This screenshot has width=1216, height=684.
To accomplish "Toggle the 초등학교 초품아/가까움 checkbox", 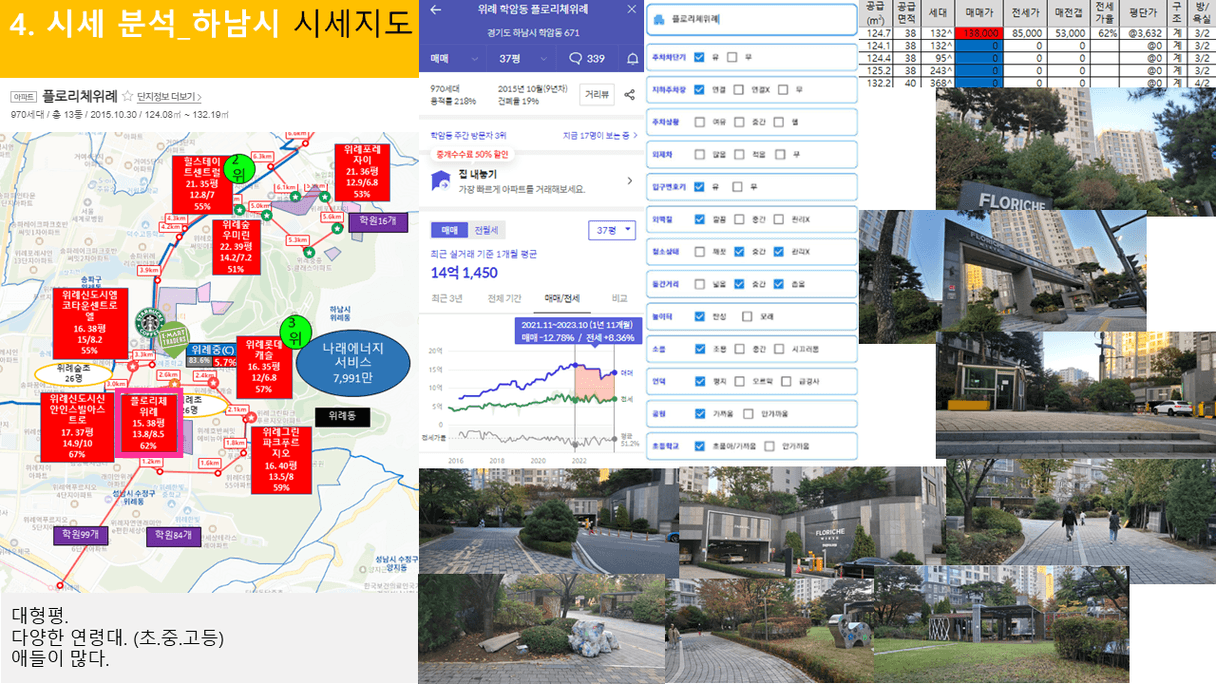I will (699, 446).
